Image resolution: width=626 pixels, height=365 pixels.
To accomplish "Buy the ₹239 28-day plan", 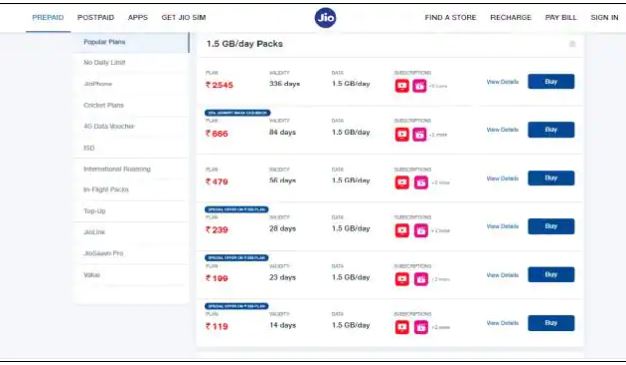I will coord(551,226).
